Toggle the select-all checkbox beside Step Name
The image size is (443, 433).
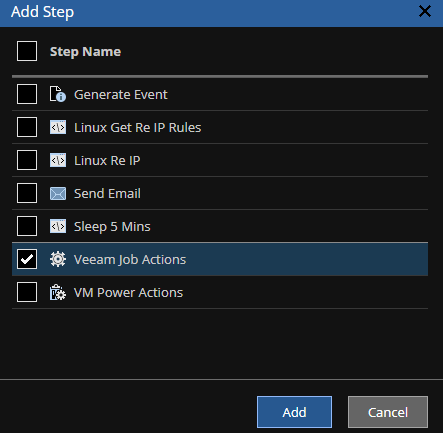[x=27, y=51]
